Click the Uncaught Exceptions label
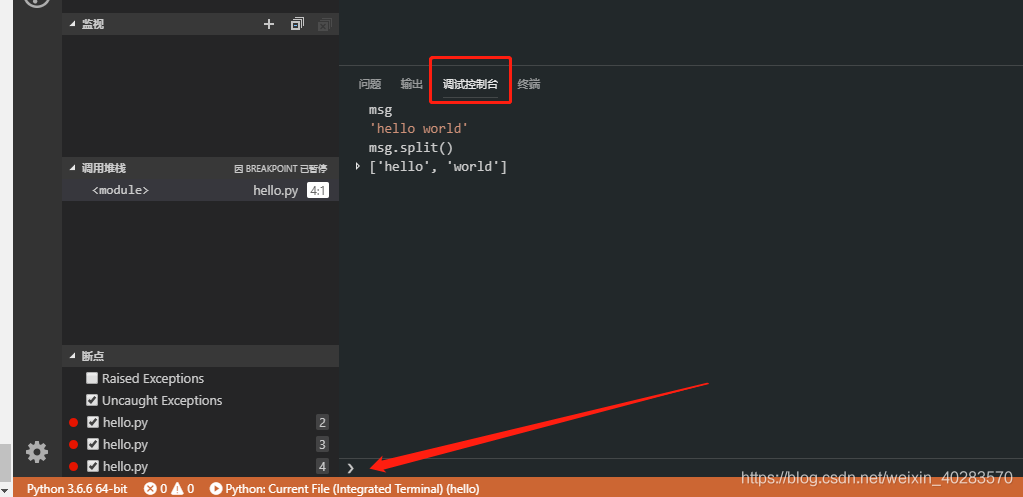 point(162,400)
